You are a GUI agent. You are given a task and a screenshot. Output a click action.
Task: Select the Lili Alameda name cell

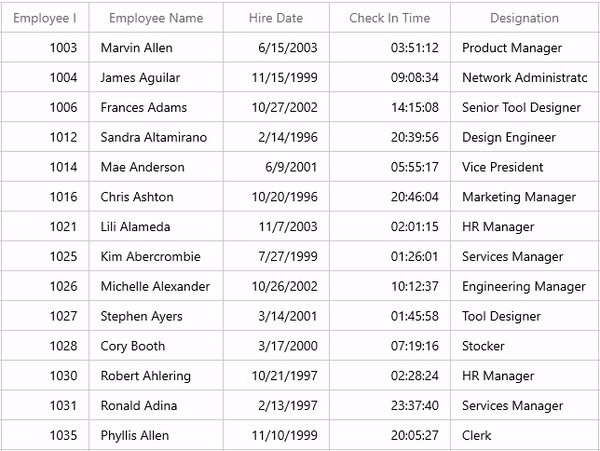136,227
